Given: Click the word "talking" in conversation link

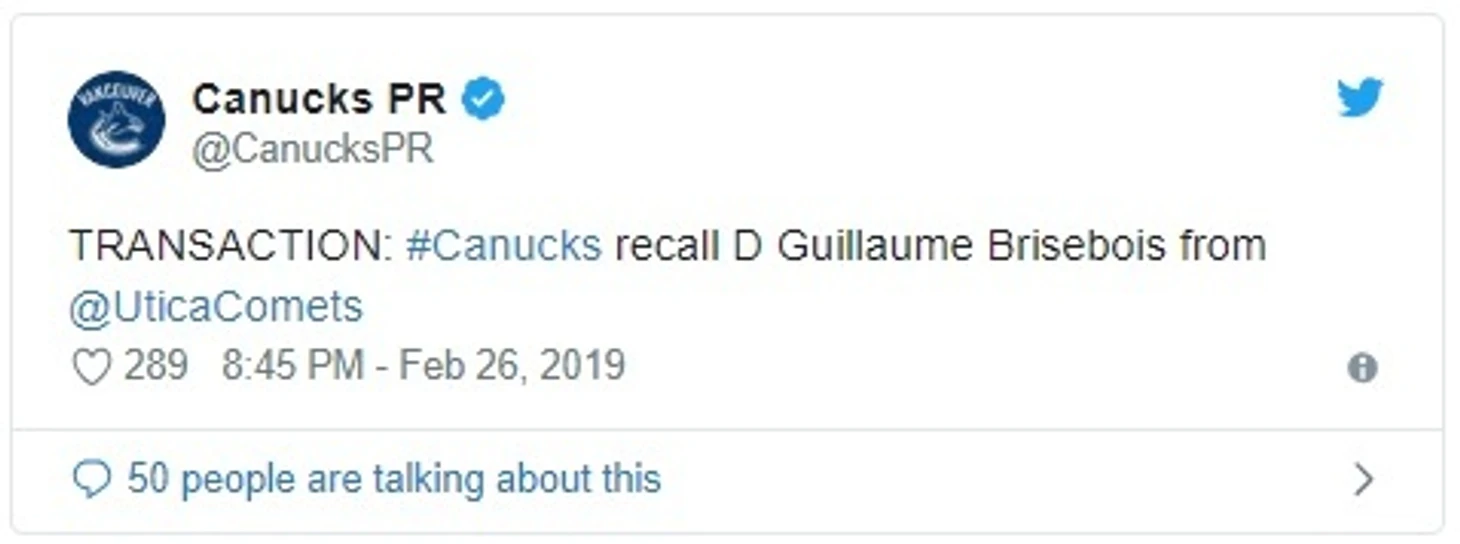Looking at the screenshot, I should click(x=430, y=479).
